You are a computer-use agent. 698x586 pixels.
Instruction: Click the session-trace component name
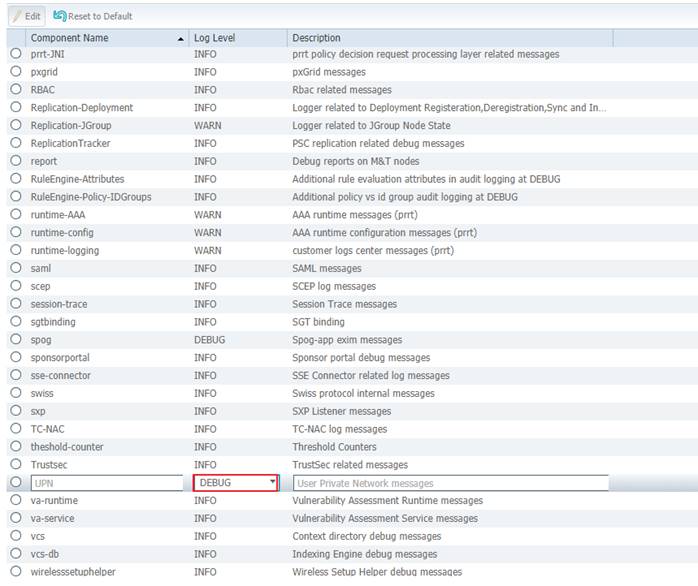tap(59, 304)
